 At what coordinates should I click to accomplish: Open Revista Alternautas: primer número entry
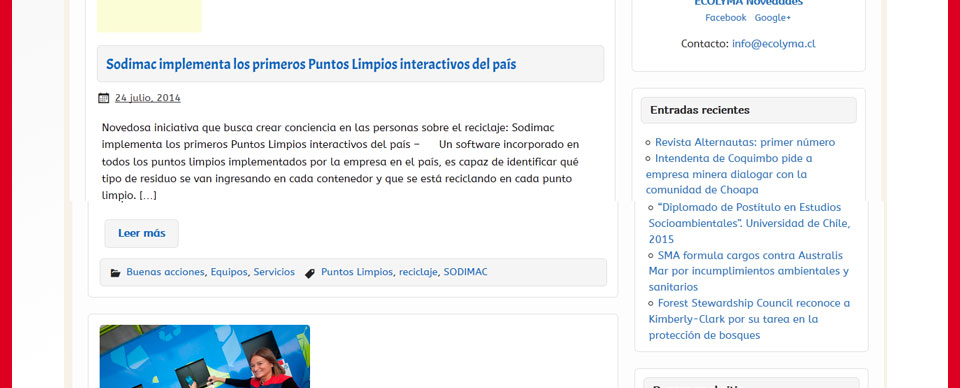[x=744, y=143]
